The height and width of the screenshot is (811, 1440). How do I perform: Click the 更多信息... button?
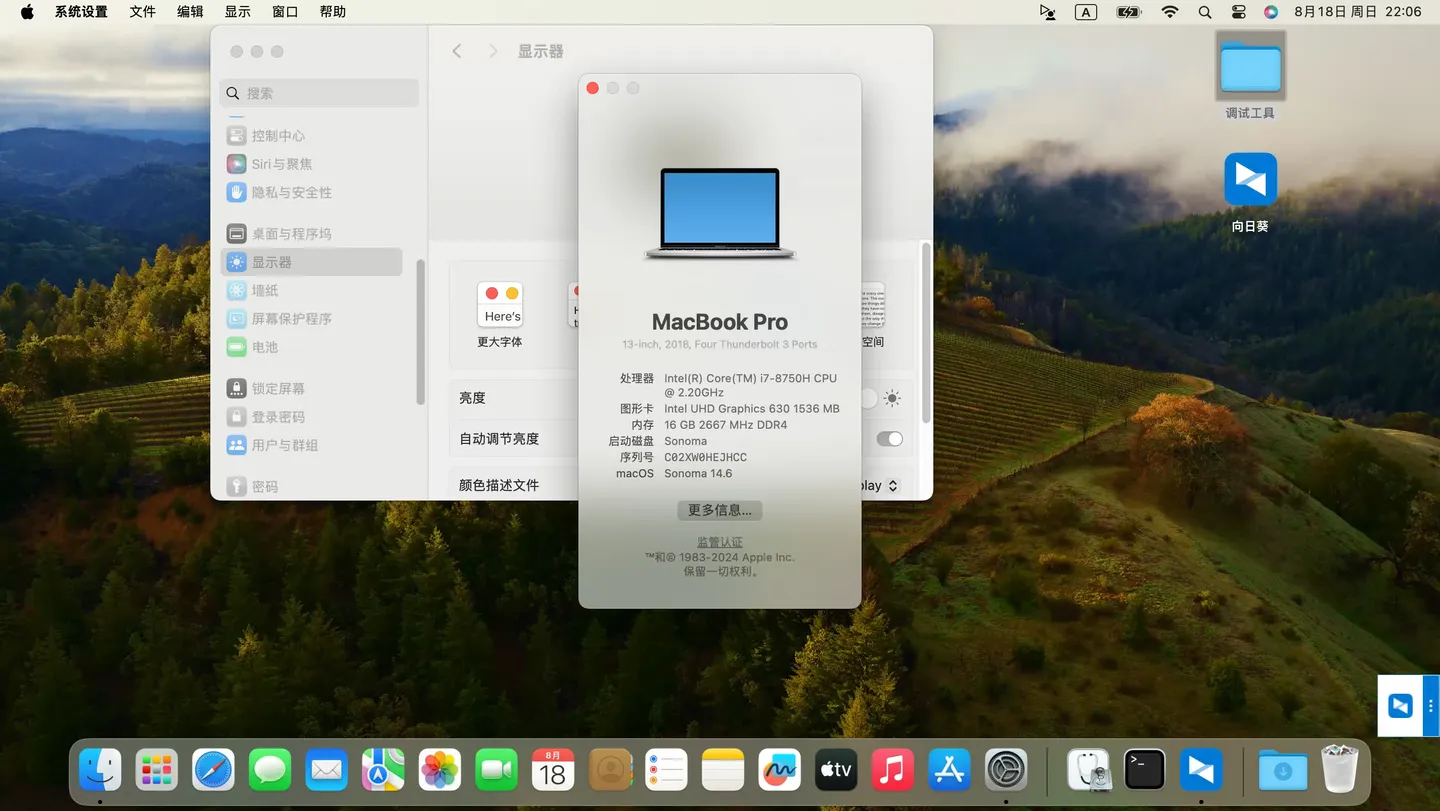coord(720,510)
